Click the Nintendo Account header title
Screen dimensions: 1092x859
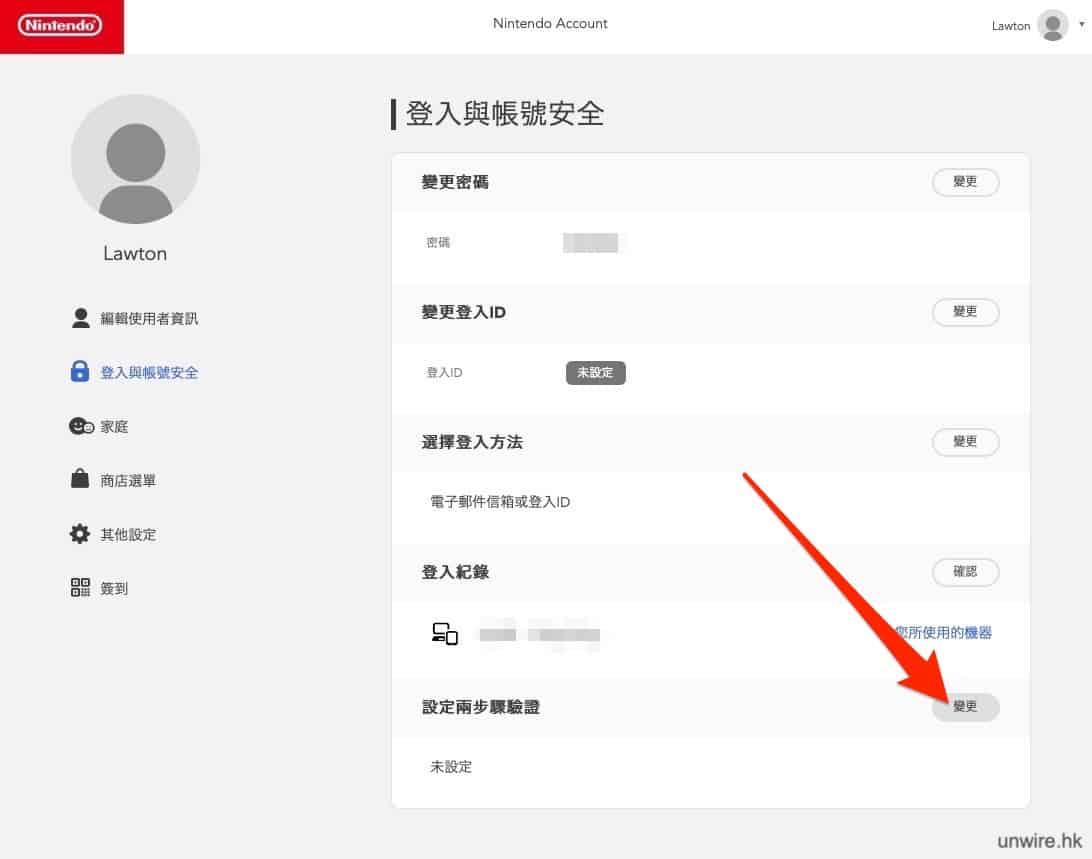point(550,23)
